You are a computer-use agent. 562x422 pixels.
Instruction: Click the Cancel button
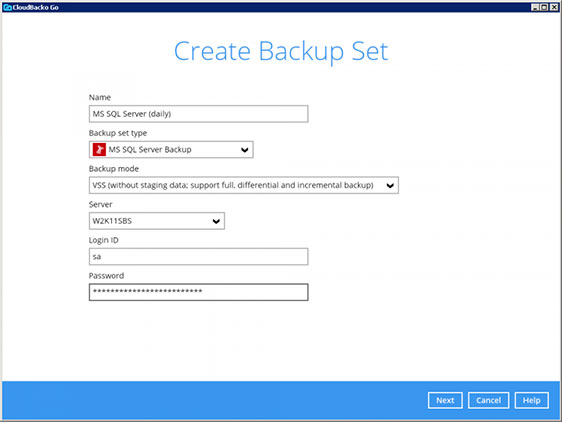[x=489, y=400]
